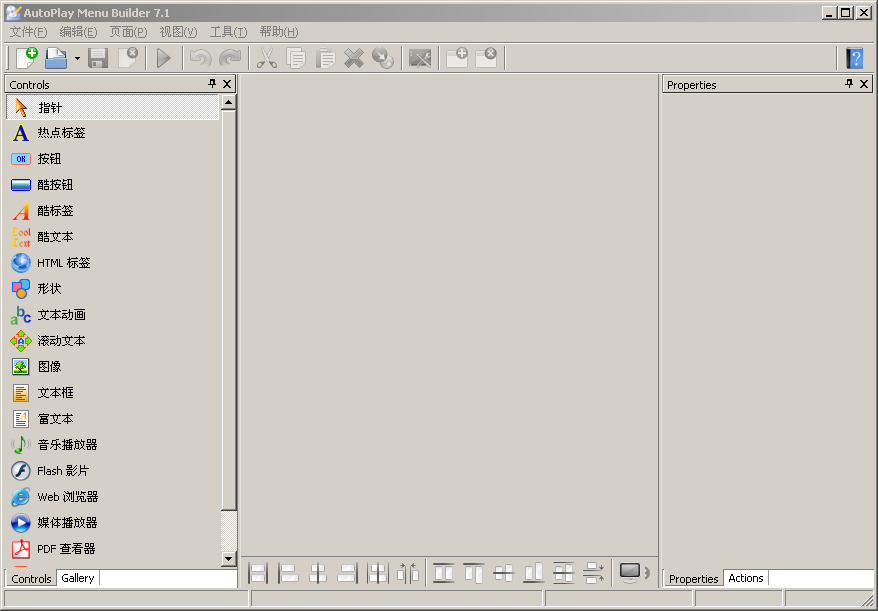Cut selection with scissors icon
Viewport: 878px width, 611px height.
267,58
